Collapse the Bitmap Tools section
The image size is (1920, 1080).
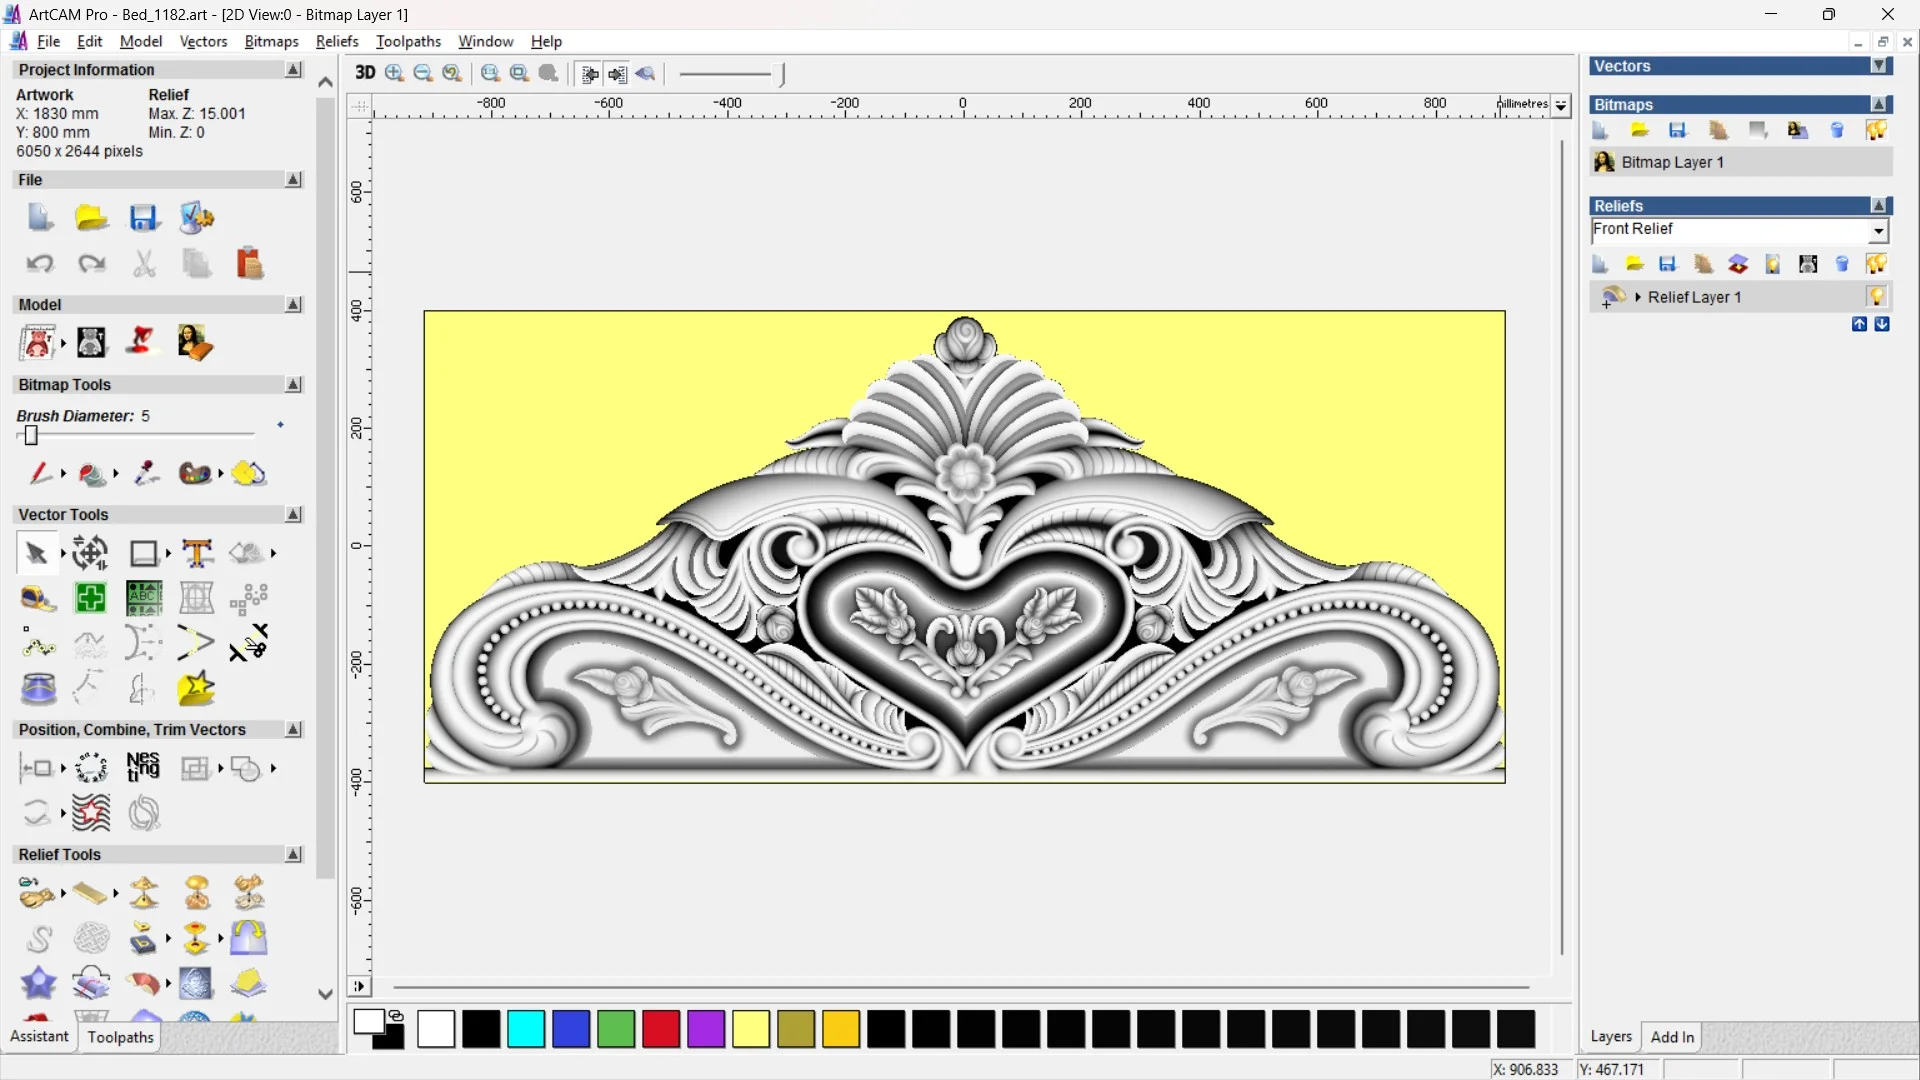coord(293,385)
